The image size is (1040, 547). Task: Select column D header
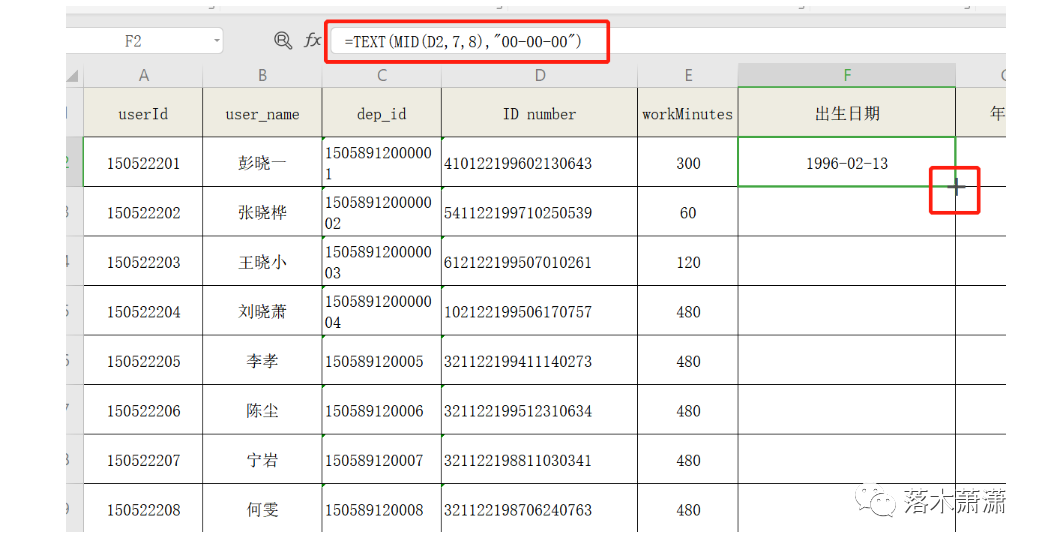(x=539, y=76)
